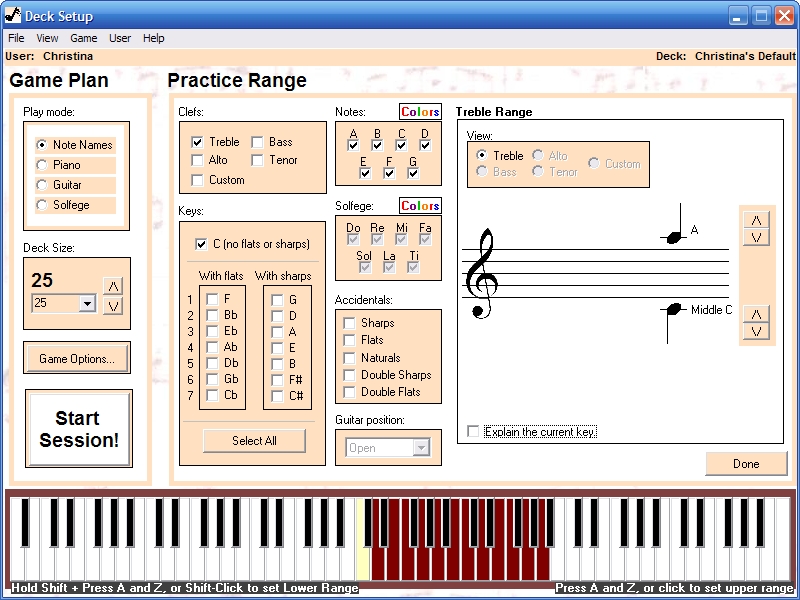Enable the Bass clef checkbox

point(257,142)
